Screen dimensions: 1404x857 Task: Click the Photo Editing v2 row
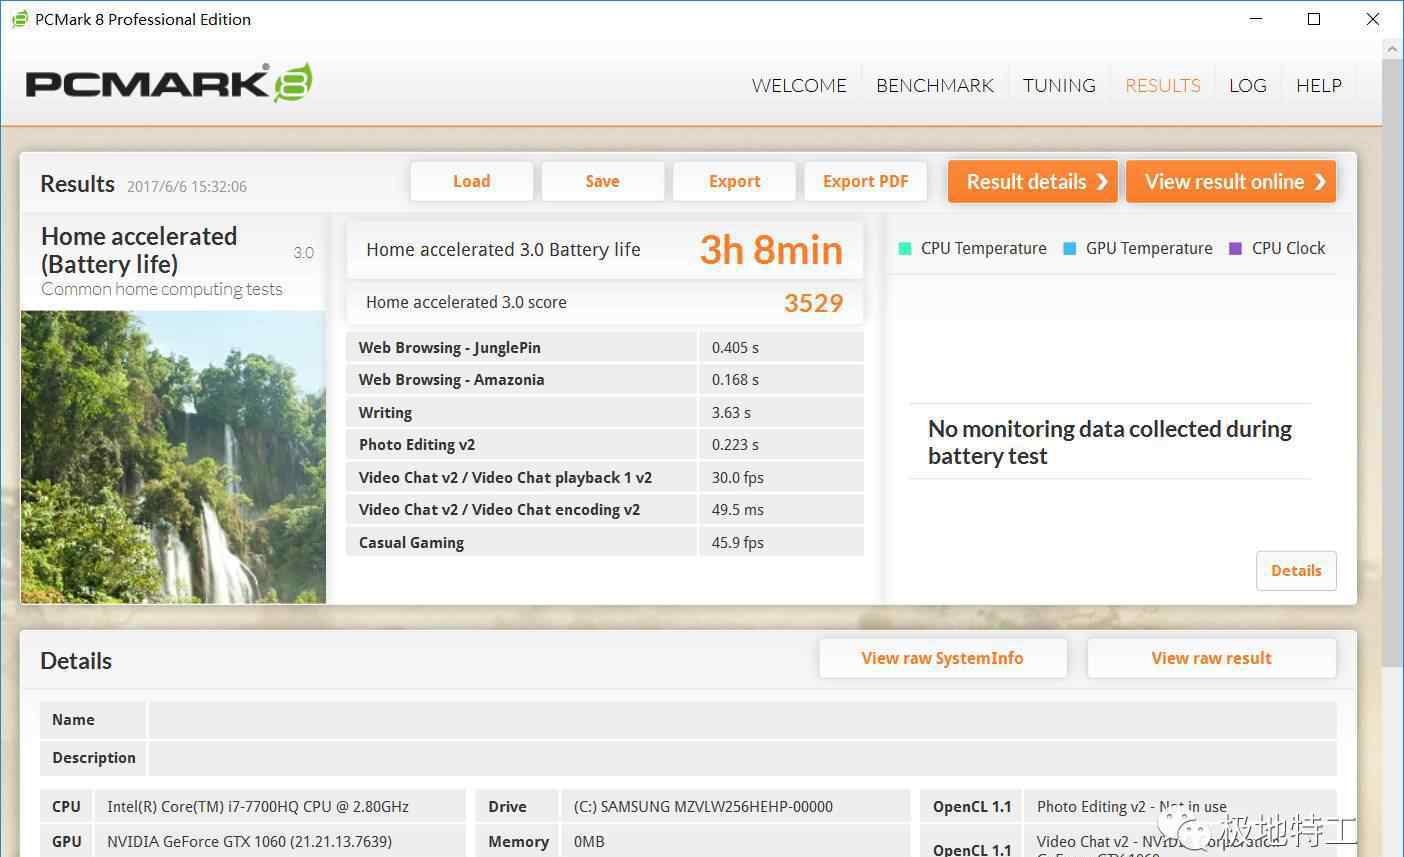(605, 445)
